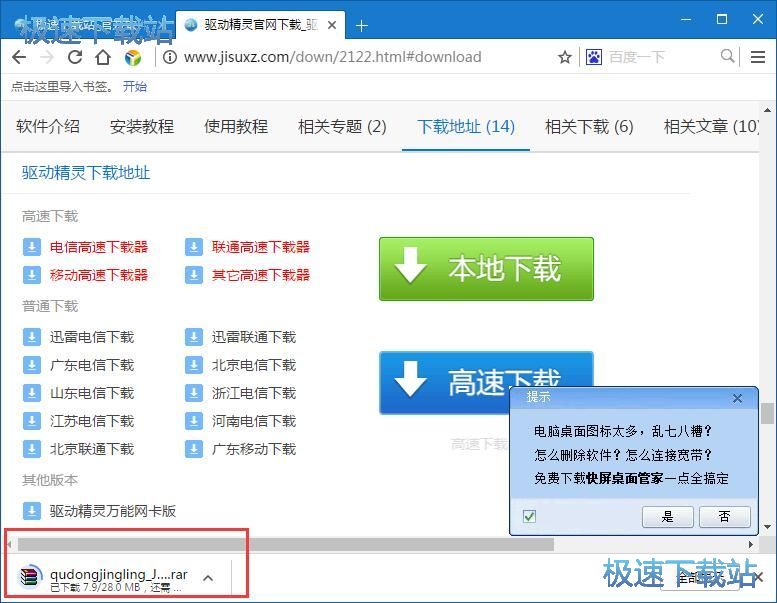Open the 联通高速下载器 link

tap(261, 247)
